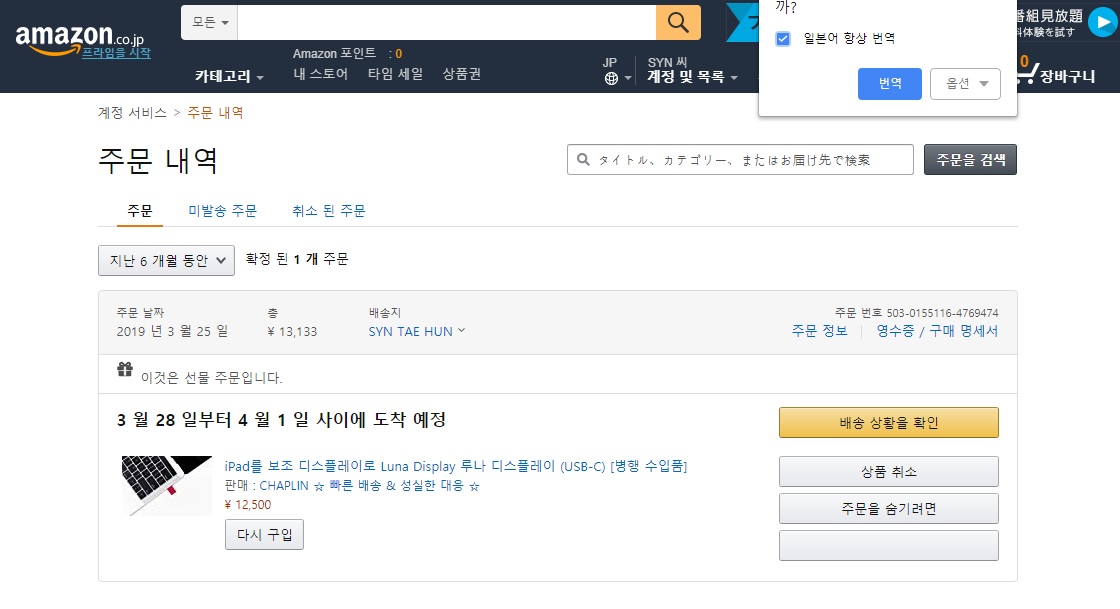1120x609 pixels.
Task: Open the Luna Display product title link
Action: pyautogui.click(x=456, y=466)
